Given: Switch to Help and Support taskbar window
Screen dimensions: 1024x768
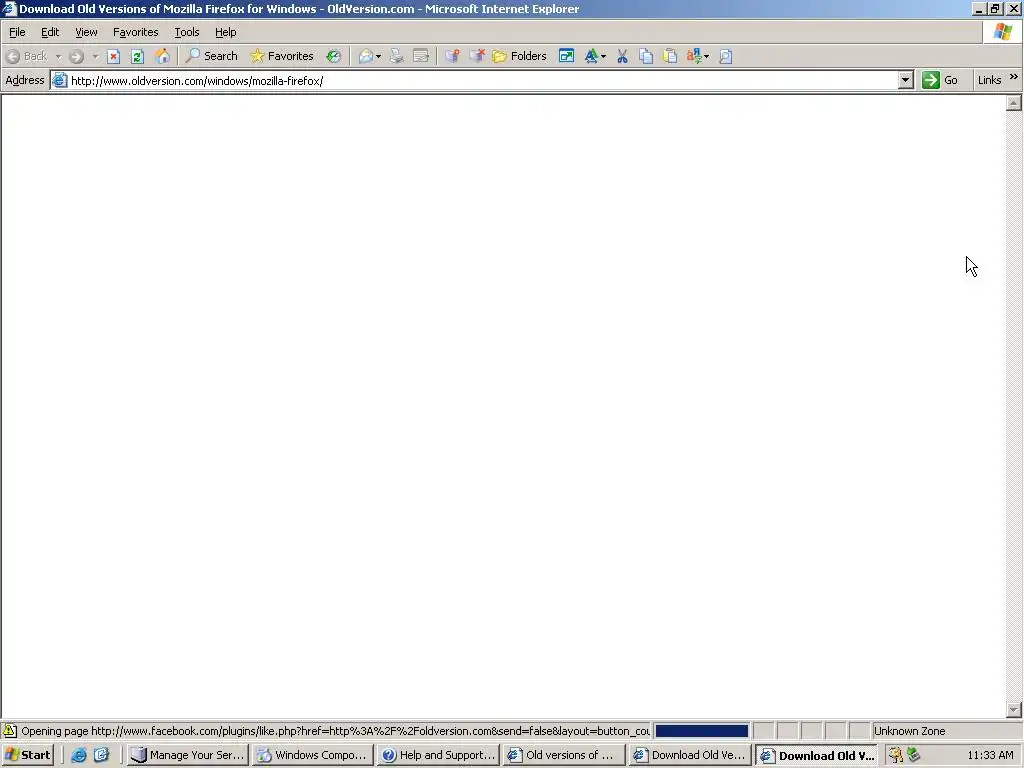Looking at the screenshot, I should pos(438,755).
